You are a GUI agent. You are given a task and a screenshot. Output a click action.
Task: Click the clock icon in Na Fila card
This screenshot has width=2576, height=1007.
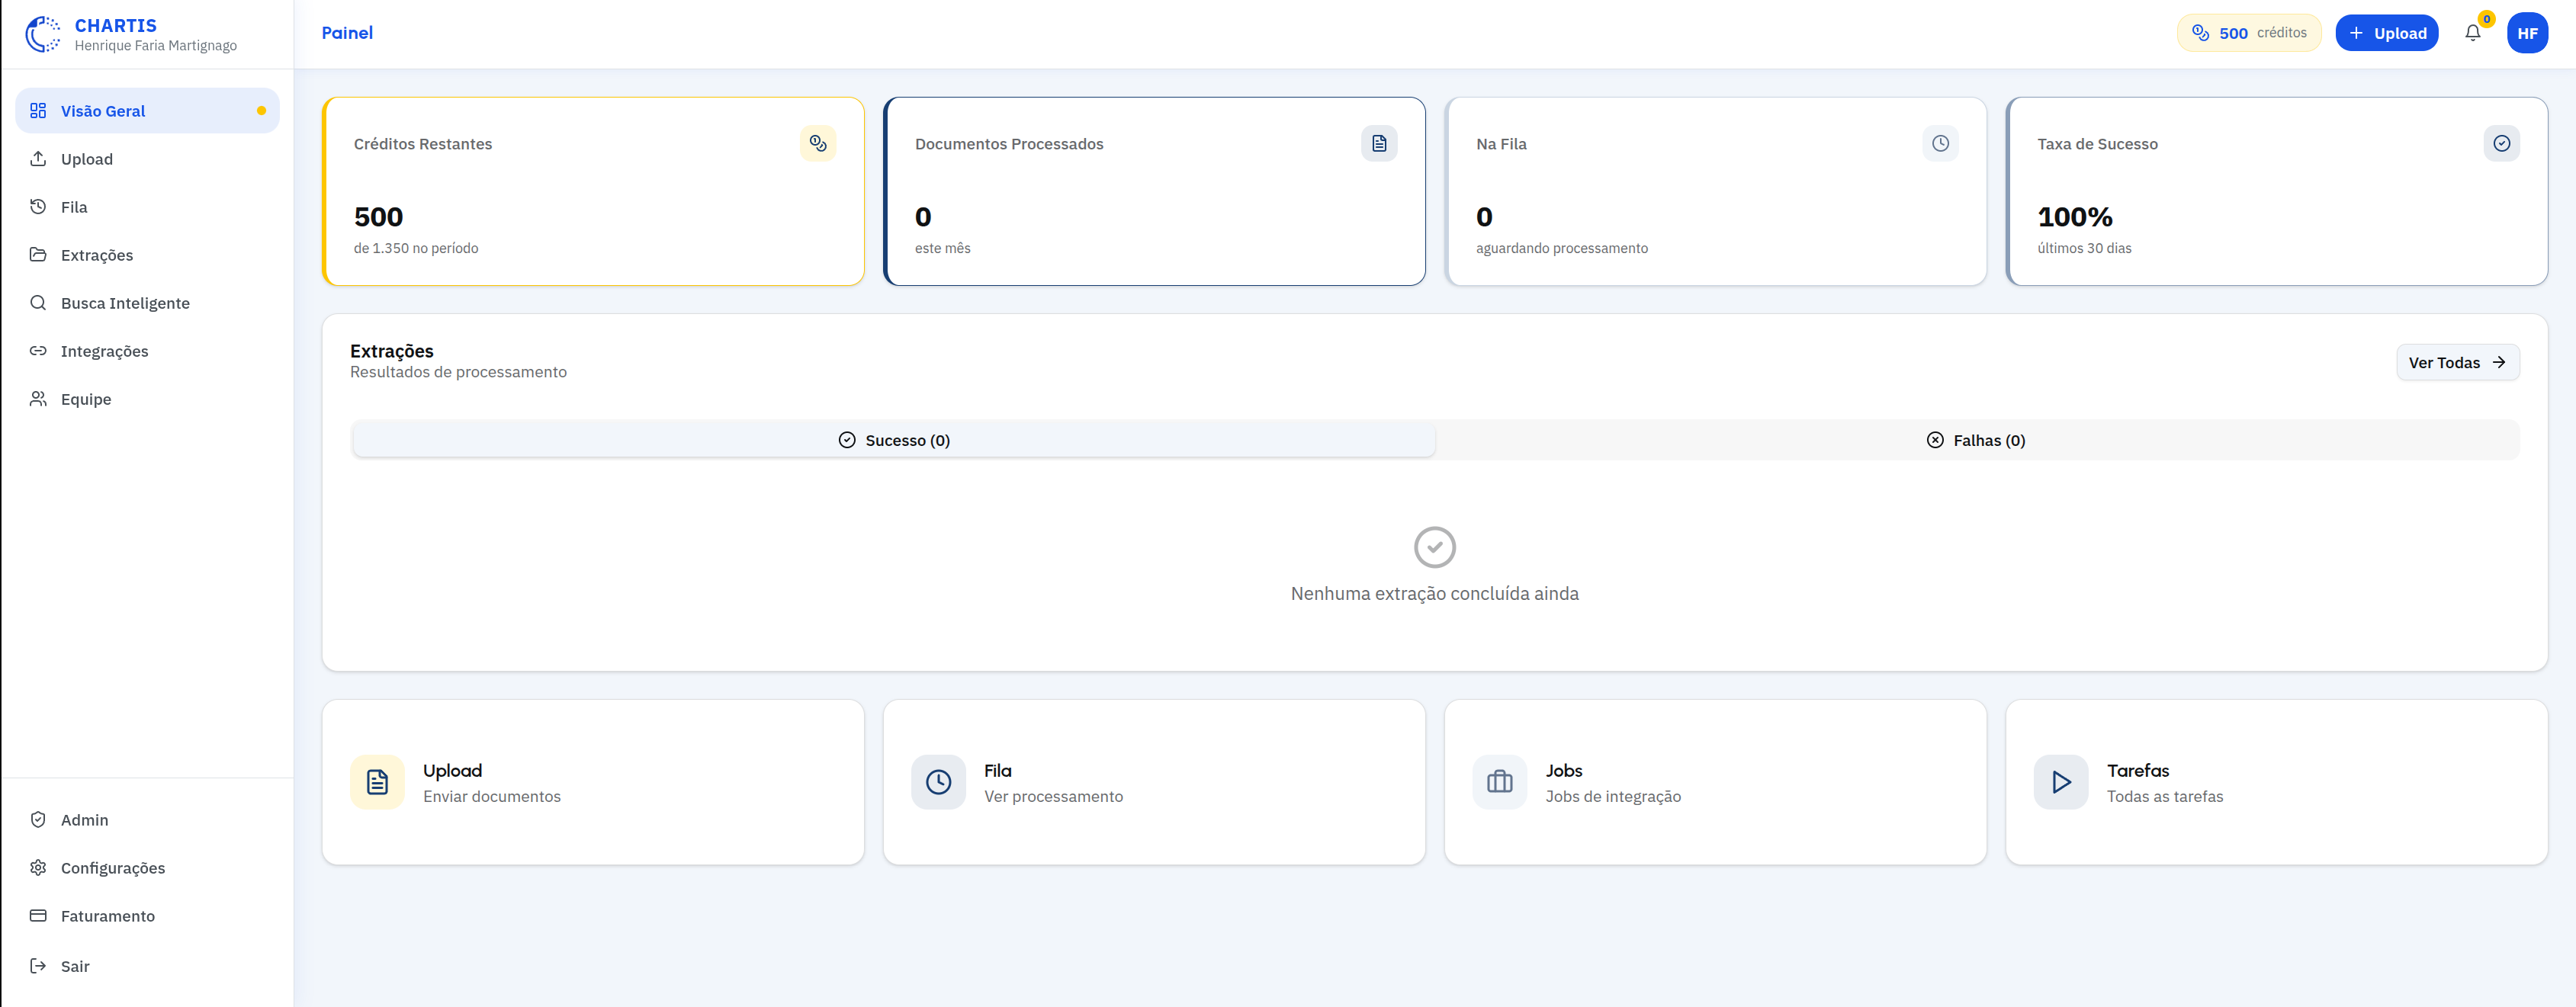(x=1939, y=143)
